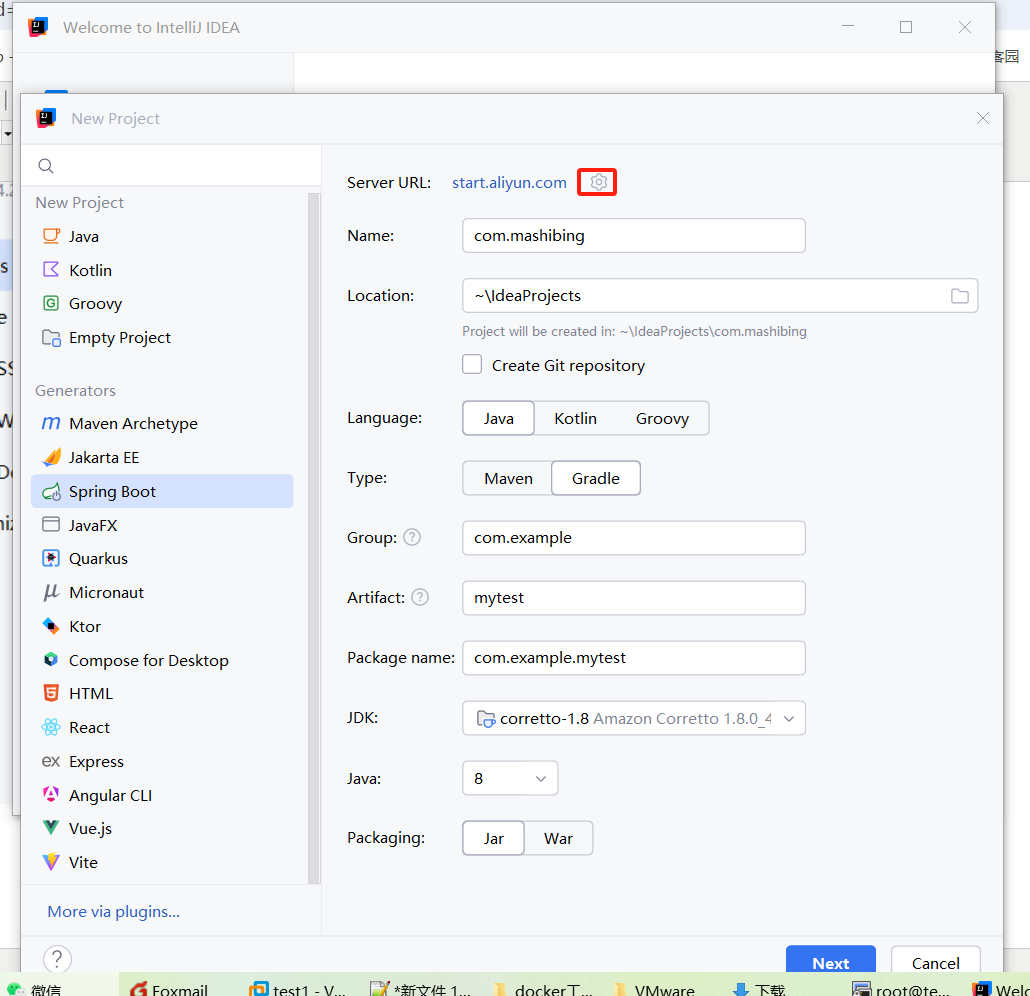Click the project type search field
Screen dimensions: 1030x996
tap(171, 166)
